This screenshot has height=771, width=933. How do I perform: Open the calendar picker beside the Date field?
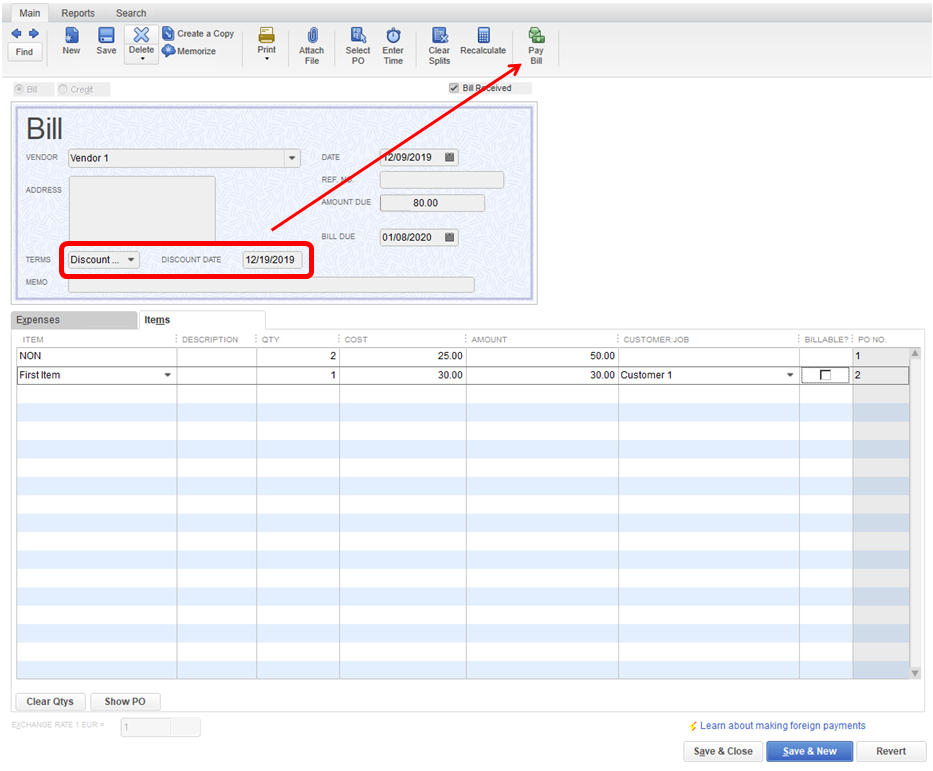pyautogui.click(x=450, y=158)
